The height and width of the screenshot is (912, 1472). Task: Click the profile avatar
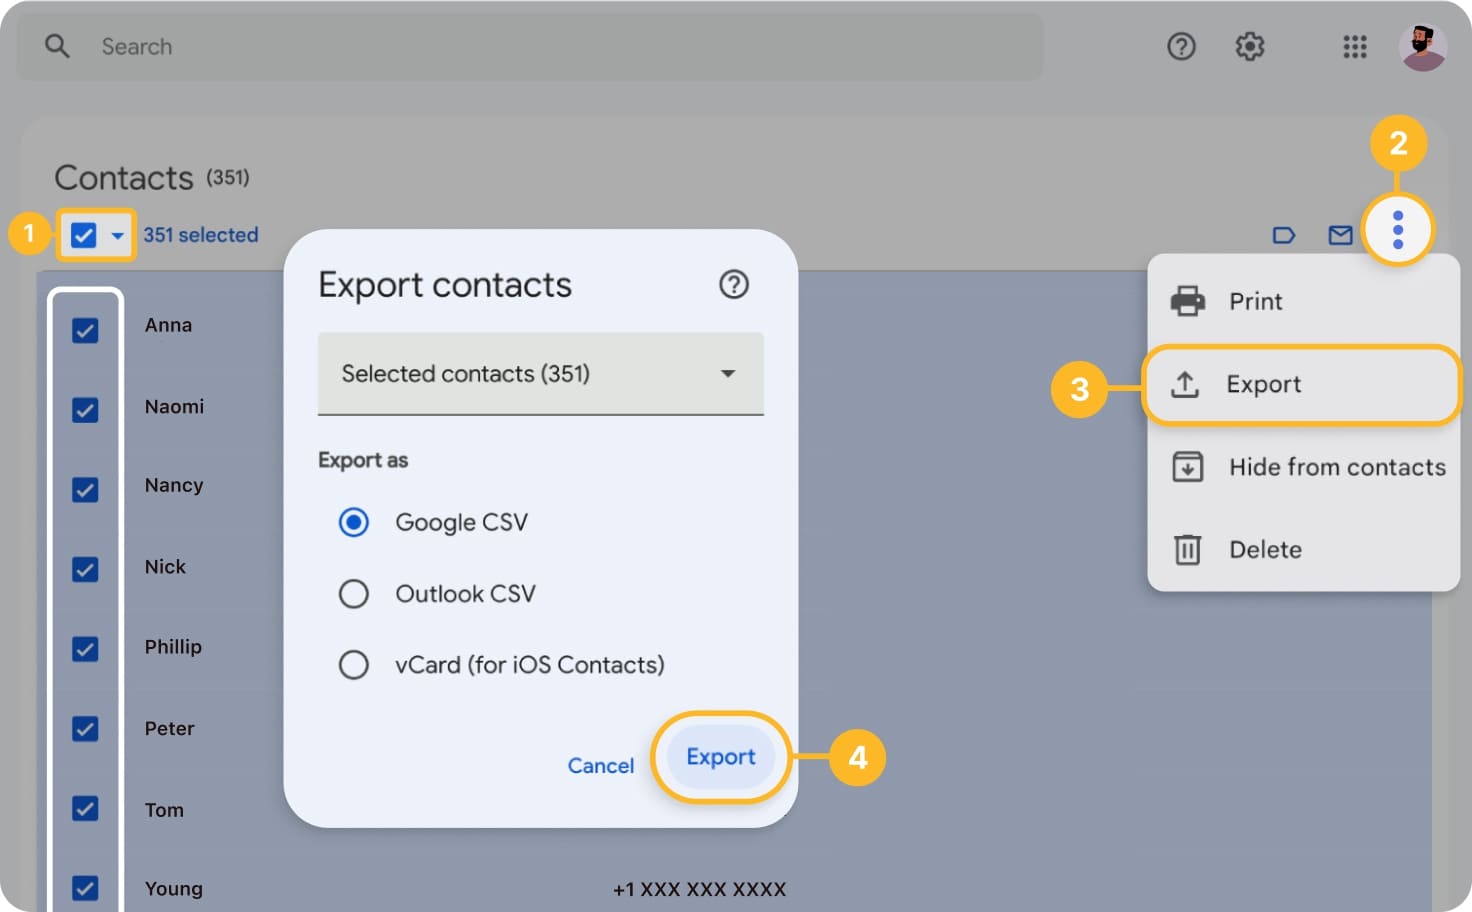1423,46
